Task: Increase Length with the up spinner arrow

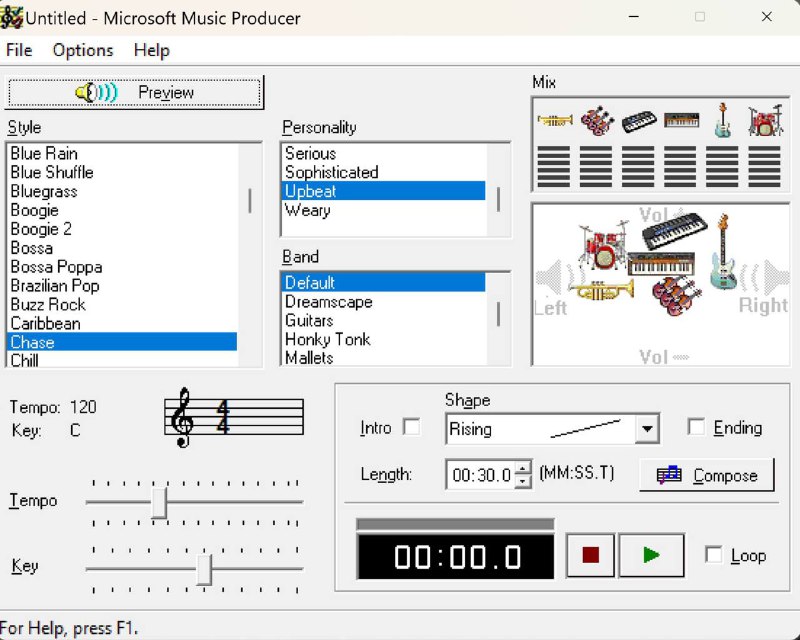Action: [x=523, y=467]
